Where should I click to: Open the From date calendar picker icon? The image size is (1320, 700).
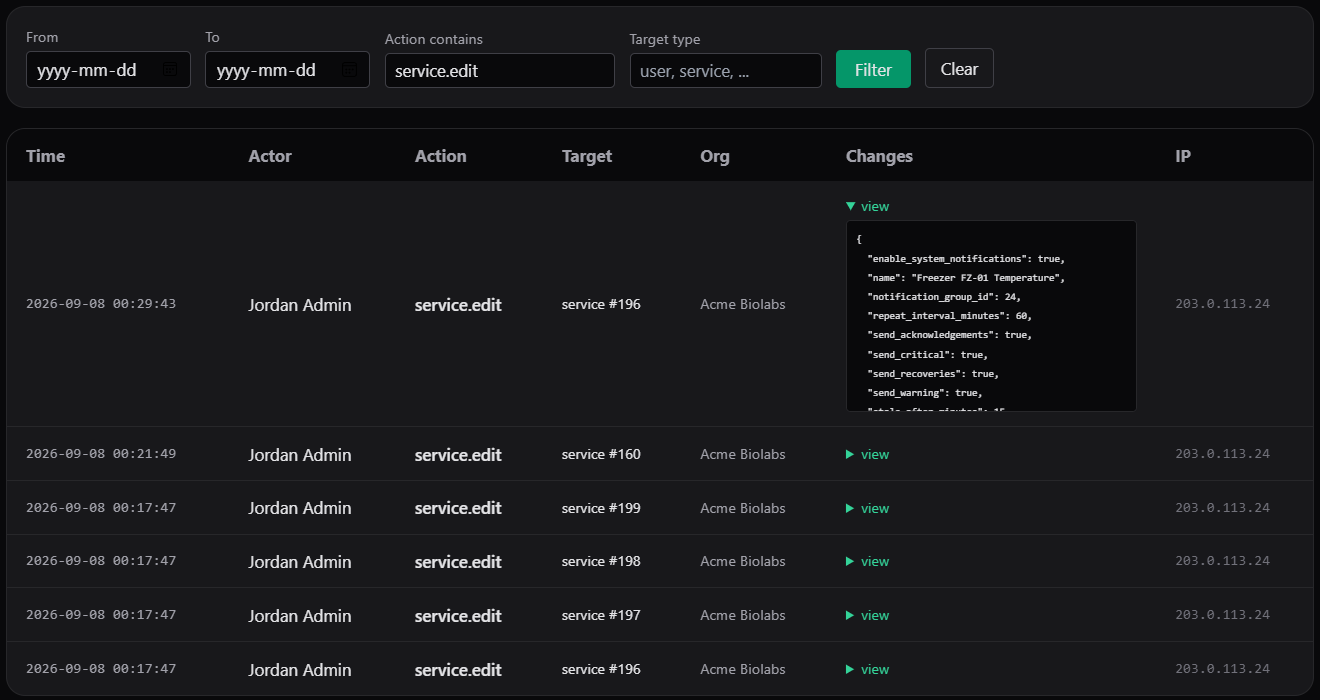pos(170,70)
